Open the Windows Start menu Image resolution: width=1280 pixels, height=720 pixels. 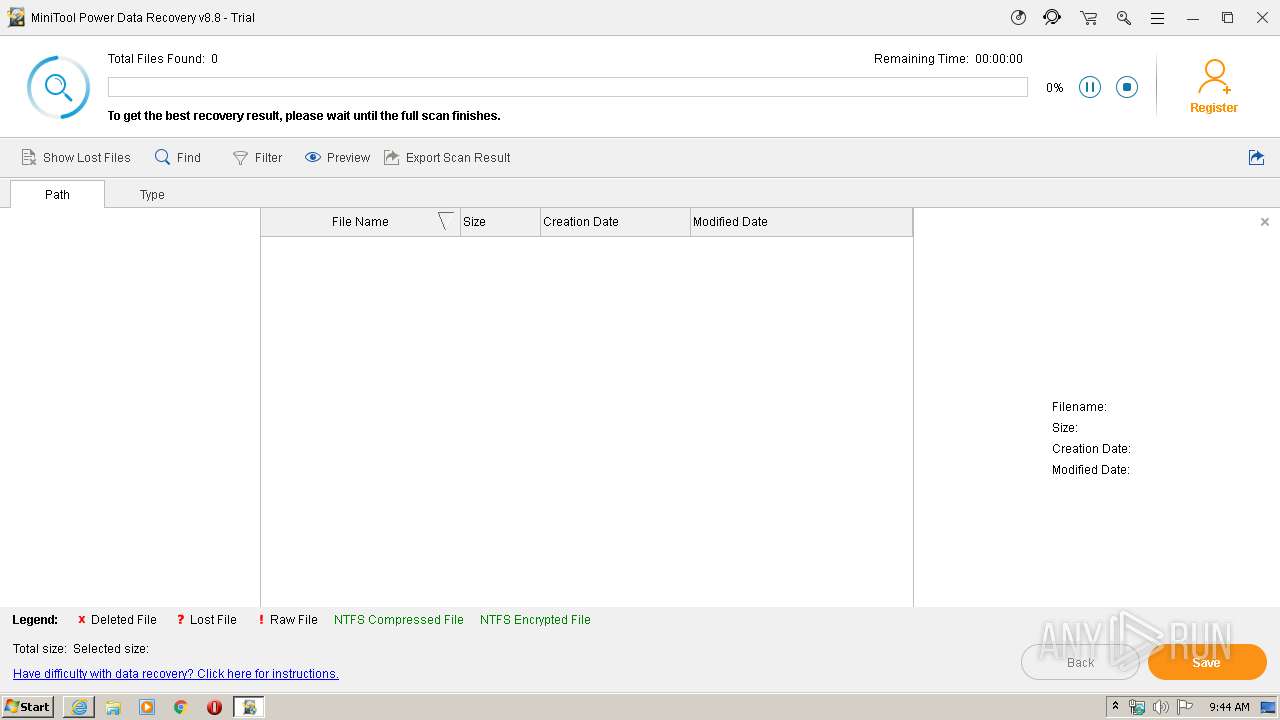pos(28,707)
